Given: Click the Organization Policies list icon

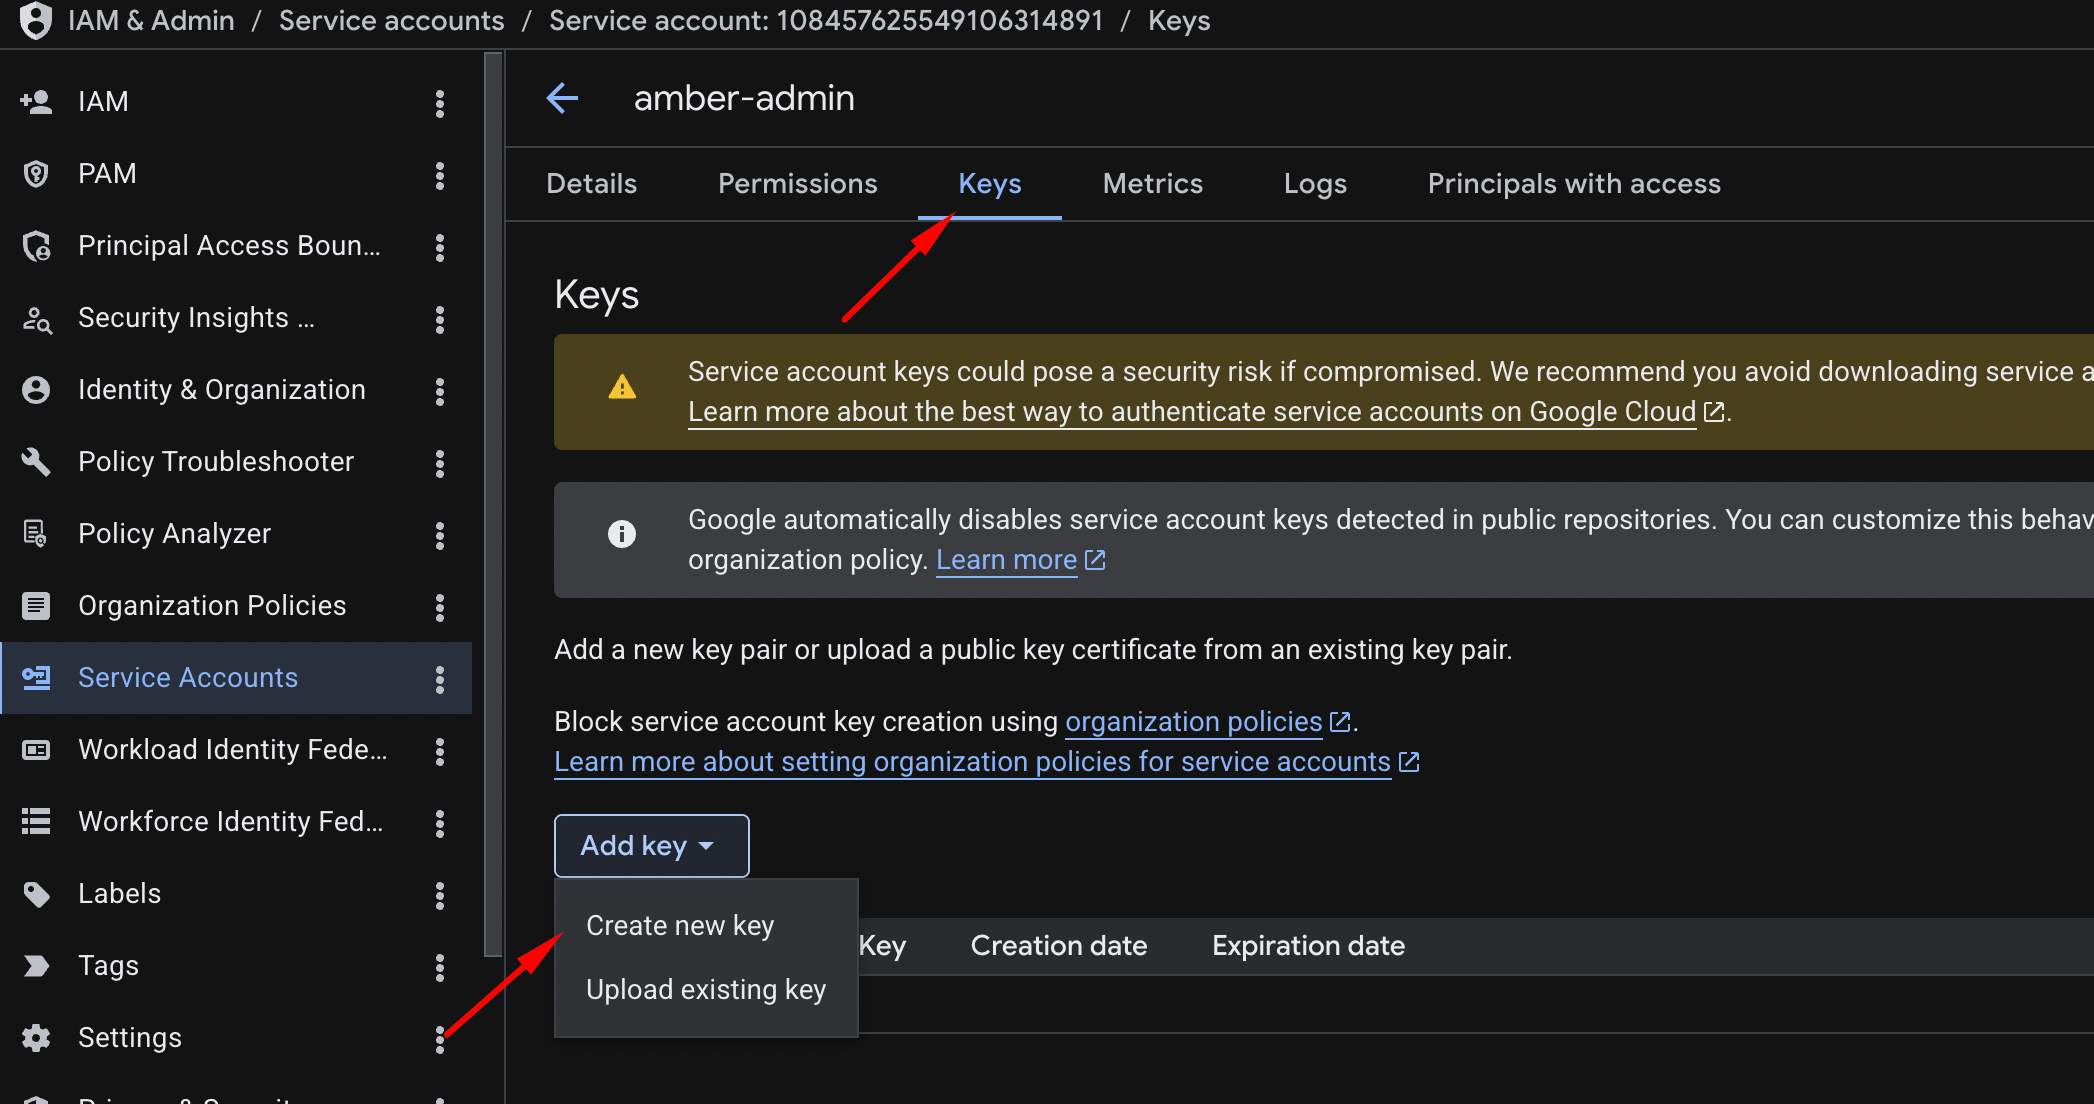Looking at the screenshot, I should point(36,606).
